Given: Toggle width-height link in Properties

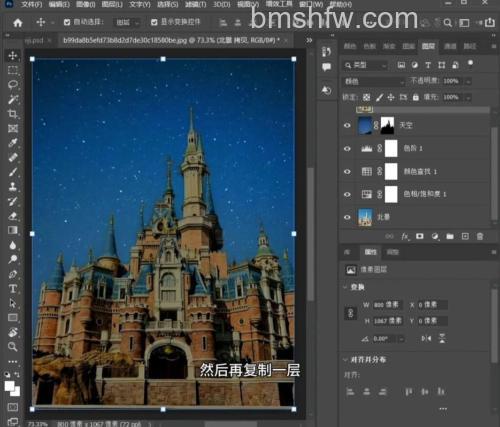Looking at the screenshot, I should click(x=351, y=313).
